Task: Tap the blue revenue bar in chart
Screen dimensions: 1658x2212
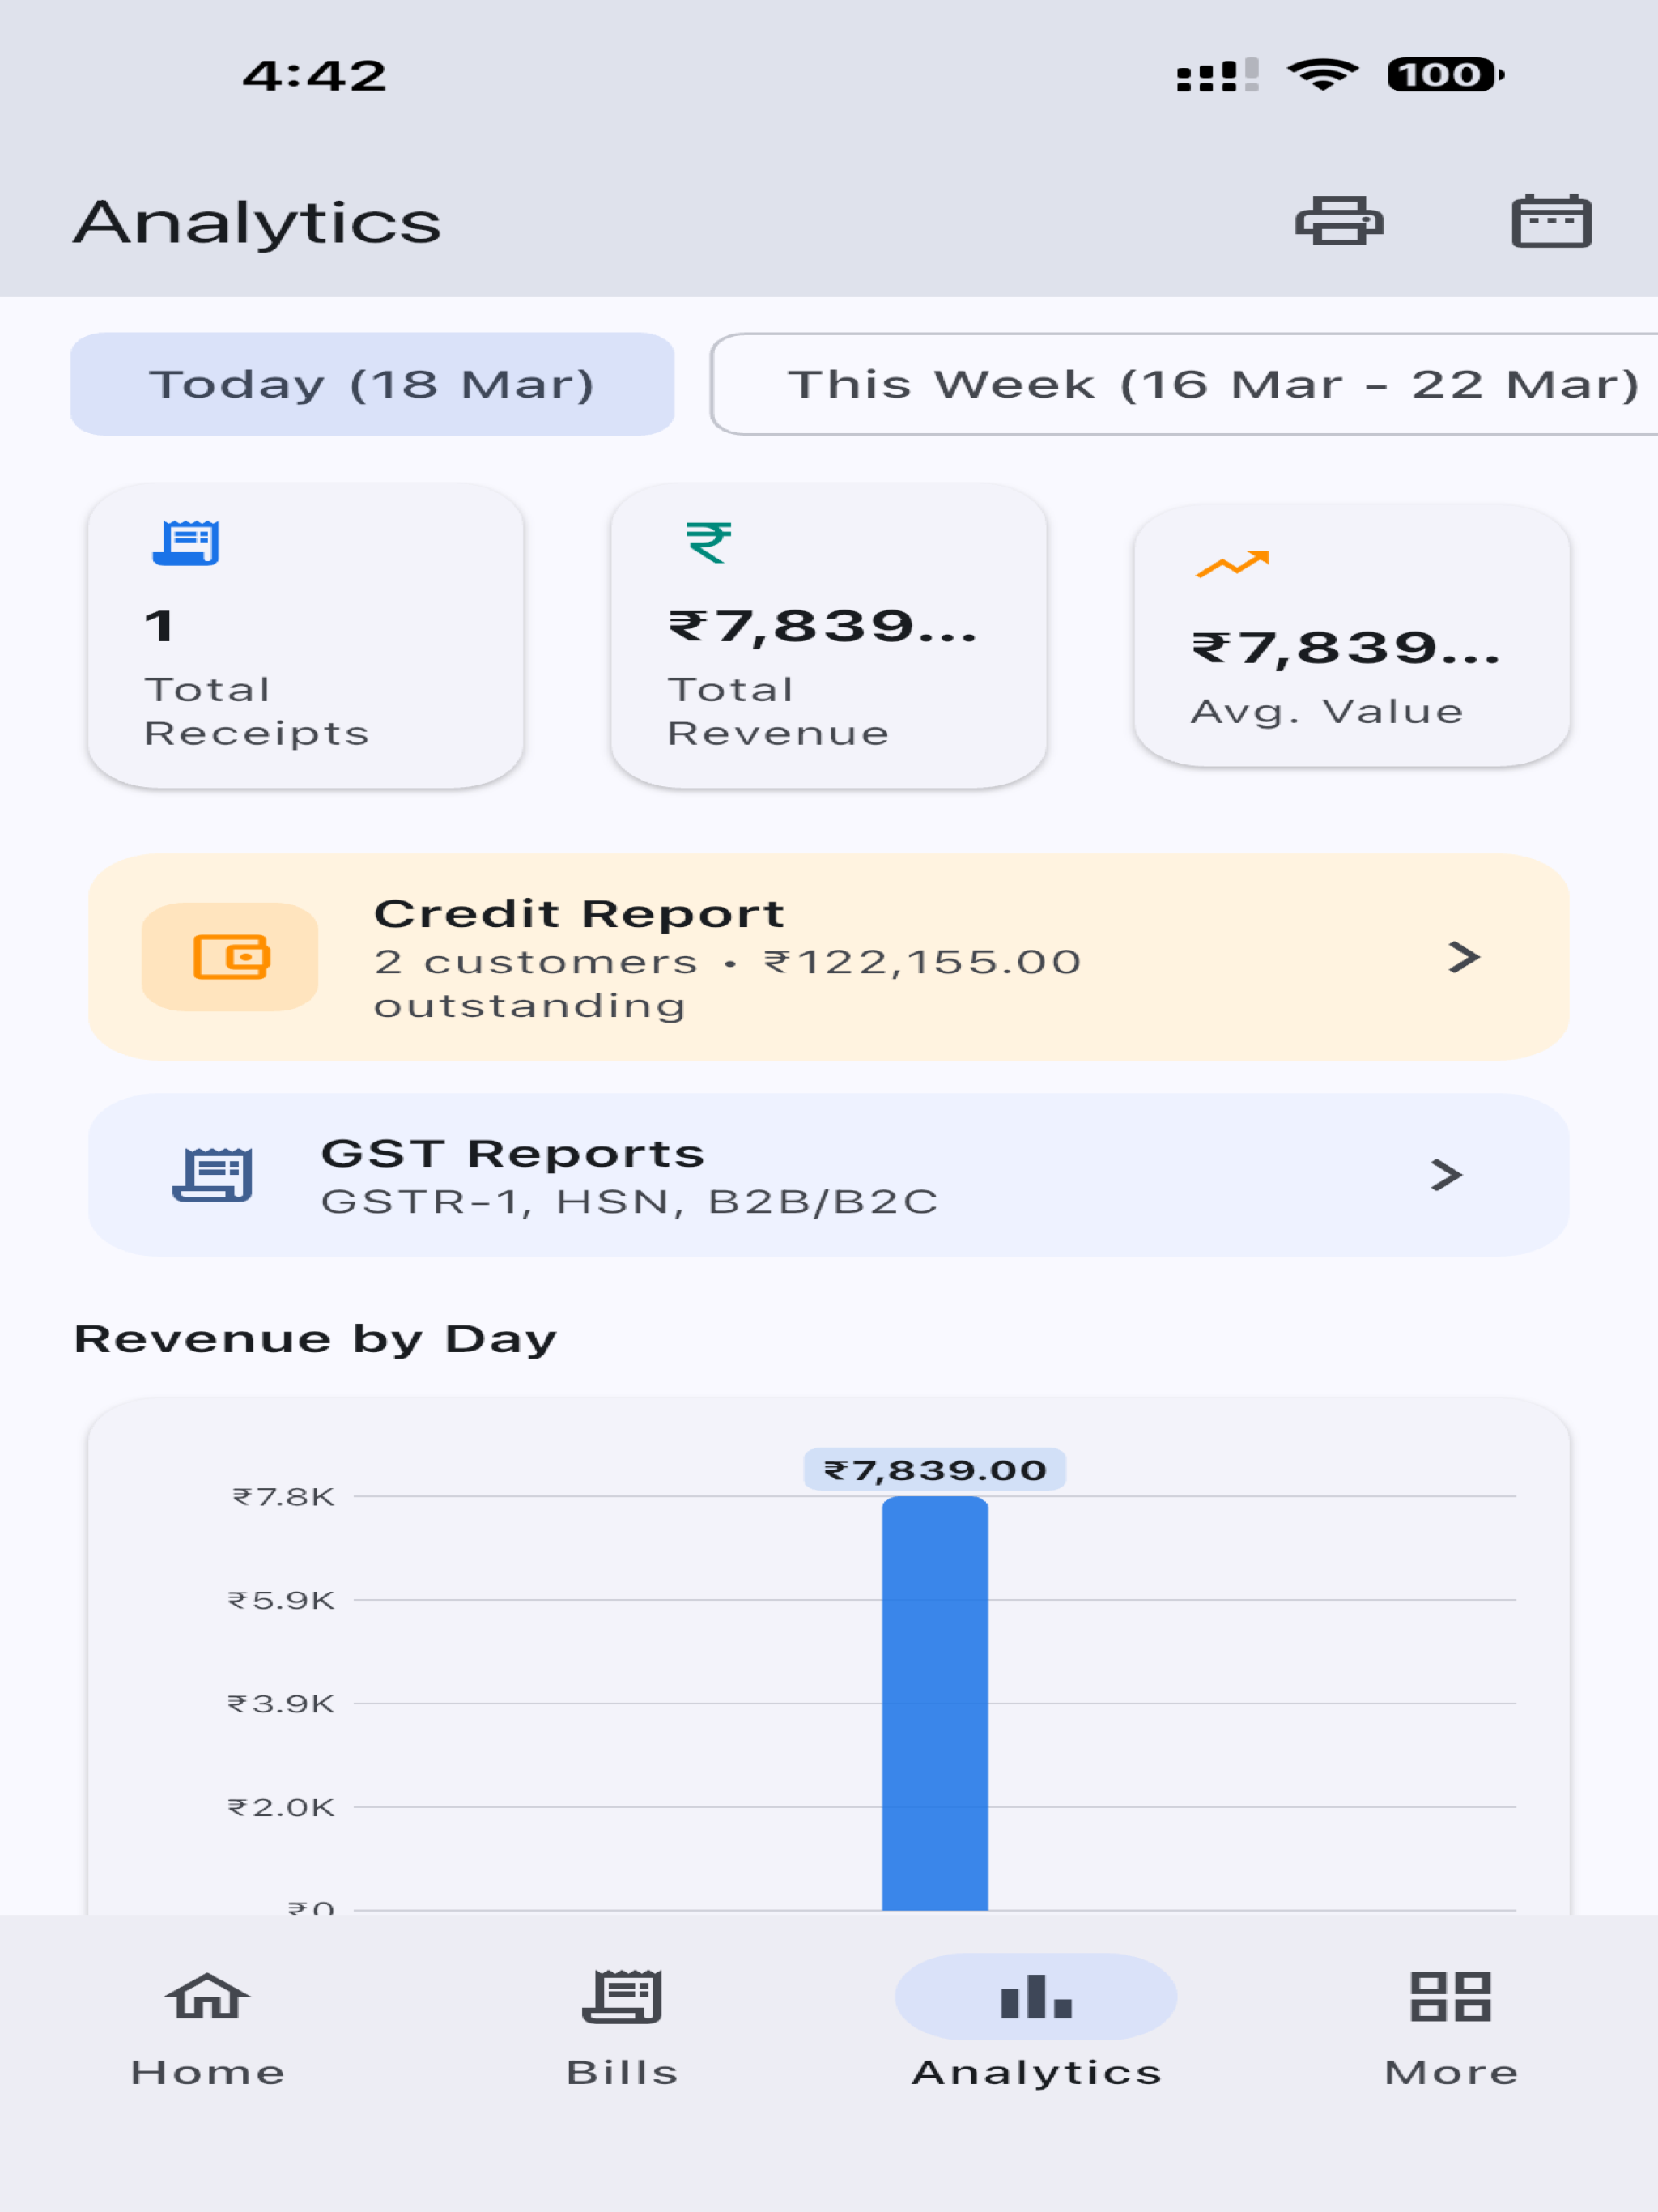Action: (935, 1703)
